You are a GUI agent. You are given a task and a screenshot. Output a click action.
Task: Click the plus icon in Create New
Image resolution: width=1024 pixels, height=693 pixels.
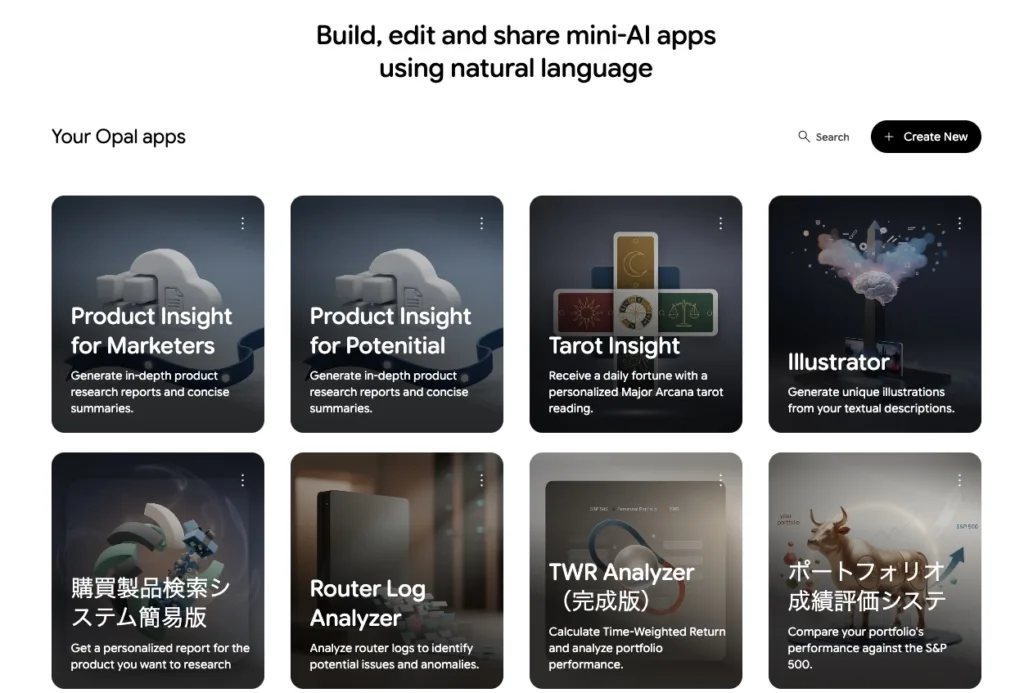tap(888, 137)
